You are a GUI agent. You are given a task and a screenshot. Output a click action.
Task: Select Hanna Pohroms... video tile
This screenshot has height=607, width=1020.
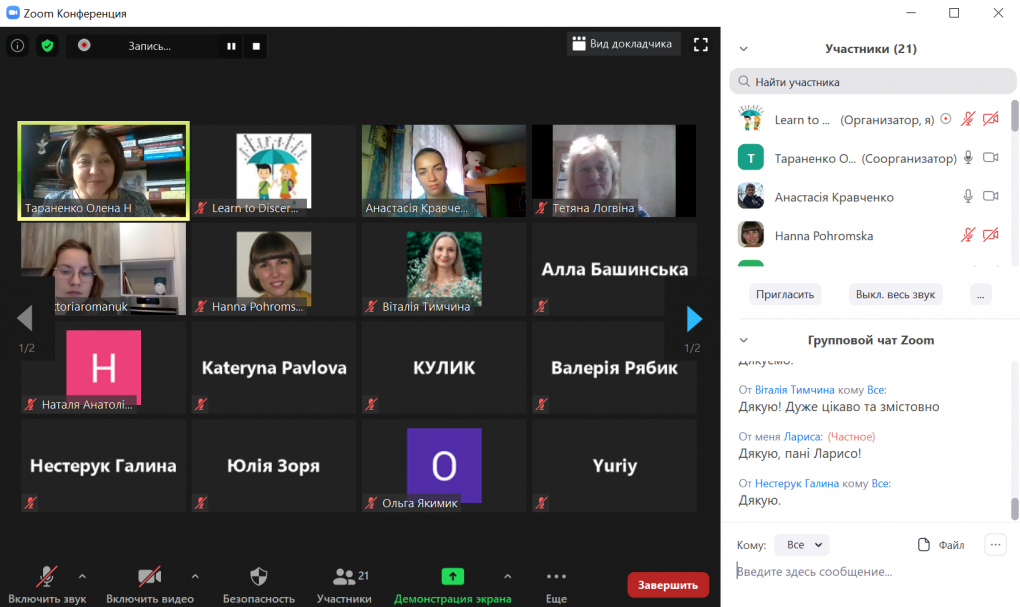tap(273, 269)
